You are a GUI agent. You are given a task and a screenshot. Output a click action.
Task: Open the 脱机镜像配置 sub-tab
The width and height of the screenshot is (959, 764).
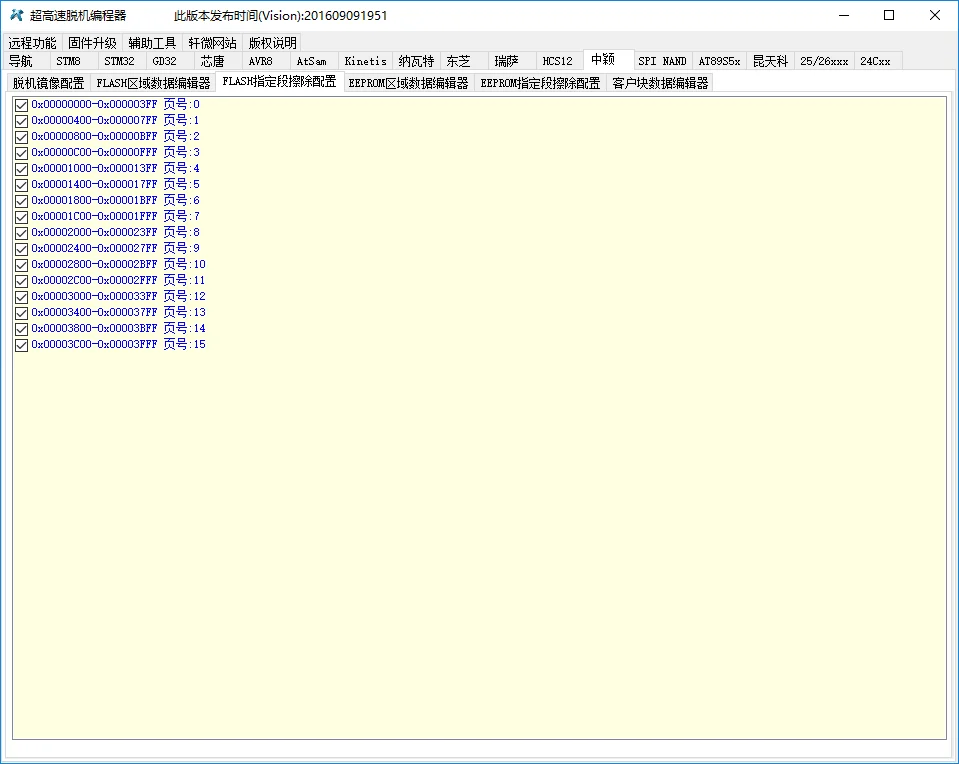(x=48, y=83)
